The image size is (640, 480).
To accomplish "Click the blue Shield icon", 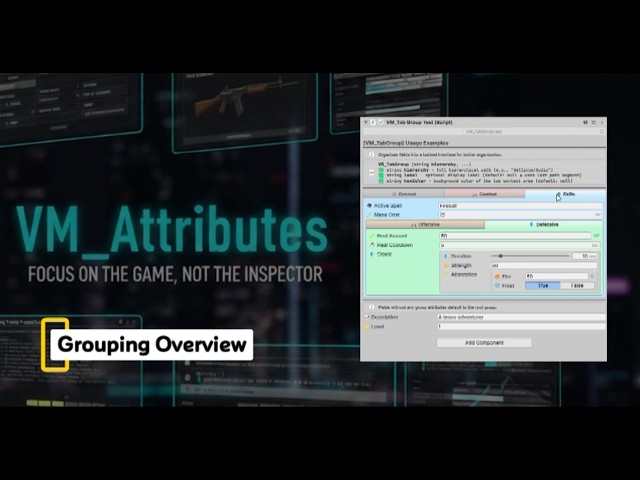I will (x=372, y=254).
